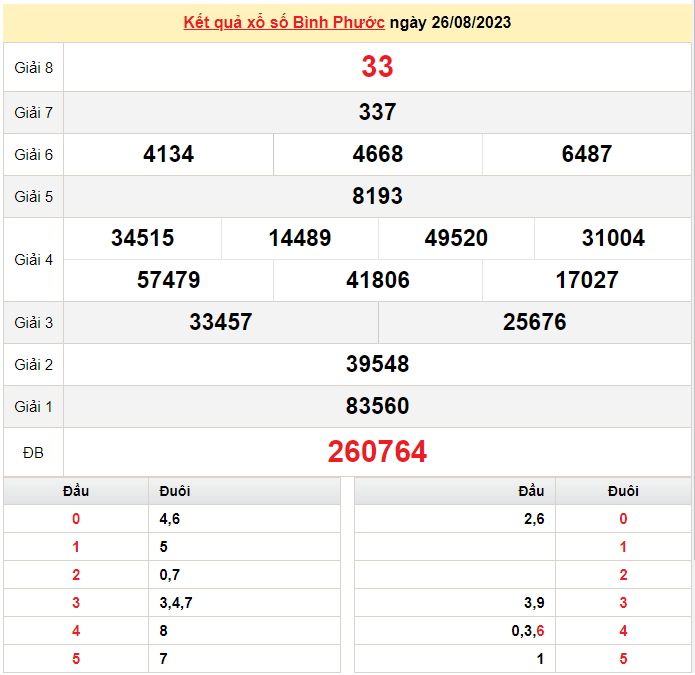Click the Giải 6 number 4134
The image size is (695, 675).
click(x=168, y=154)
